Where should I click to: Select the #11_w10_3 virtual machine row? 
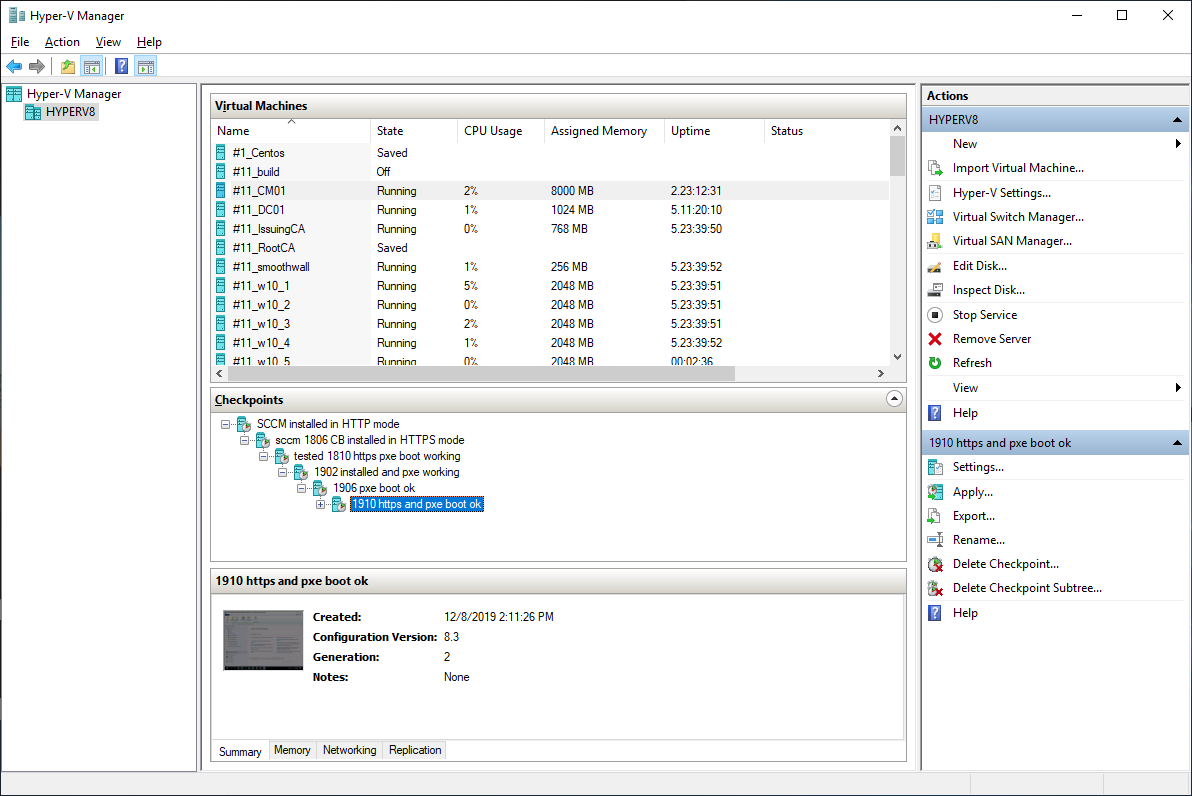[x=550, y=324]
